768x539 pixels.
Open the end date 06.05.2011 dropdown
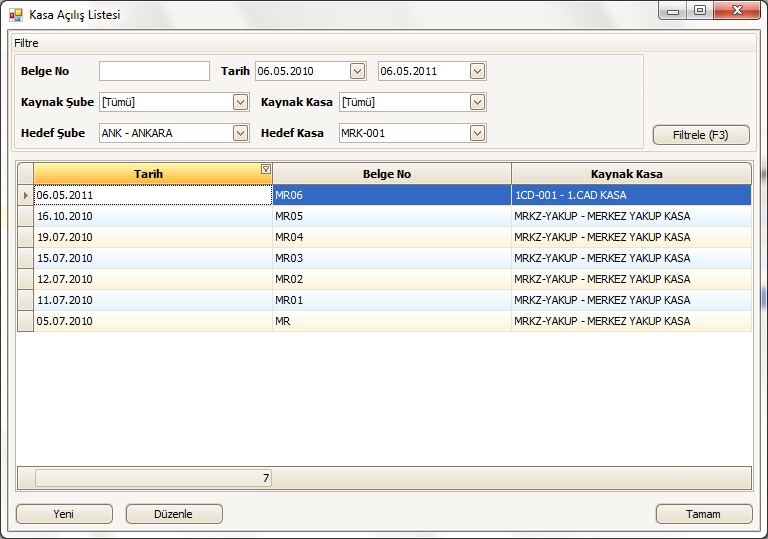tap(477, 71)
